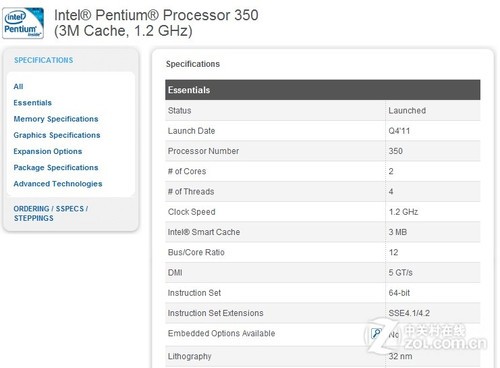
Task: Select All in the specifications sidebar
Action: point(18,87)
